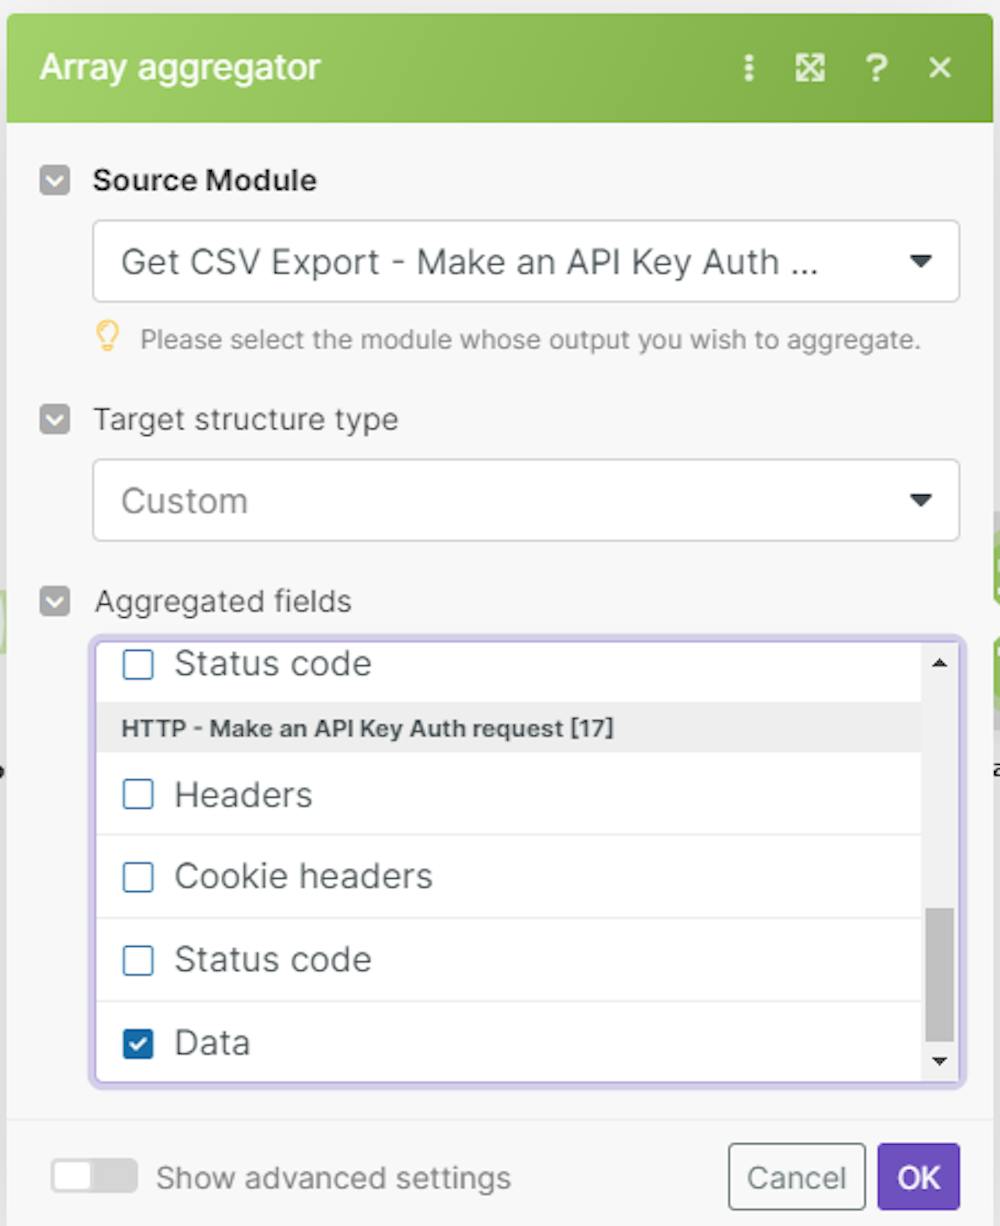1000x1226 pixels.
Task: Open the help question mark icon
Action: click(x=876, y=68)
